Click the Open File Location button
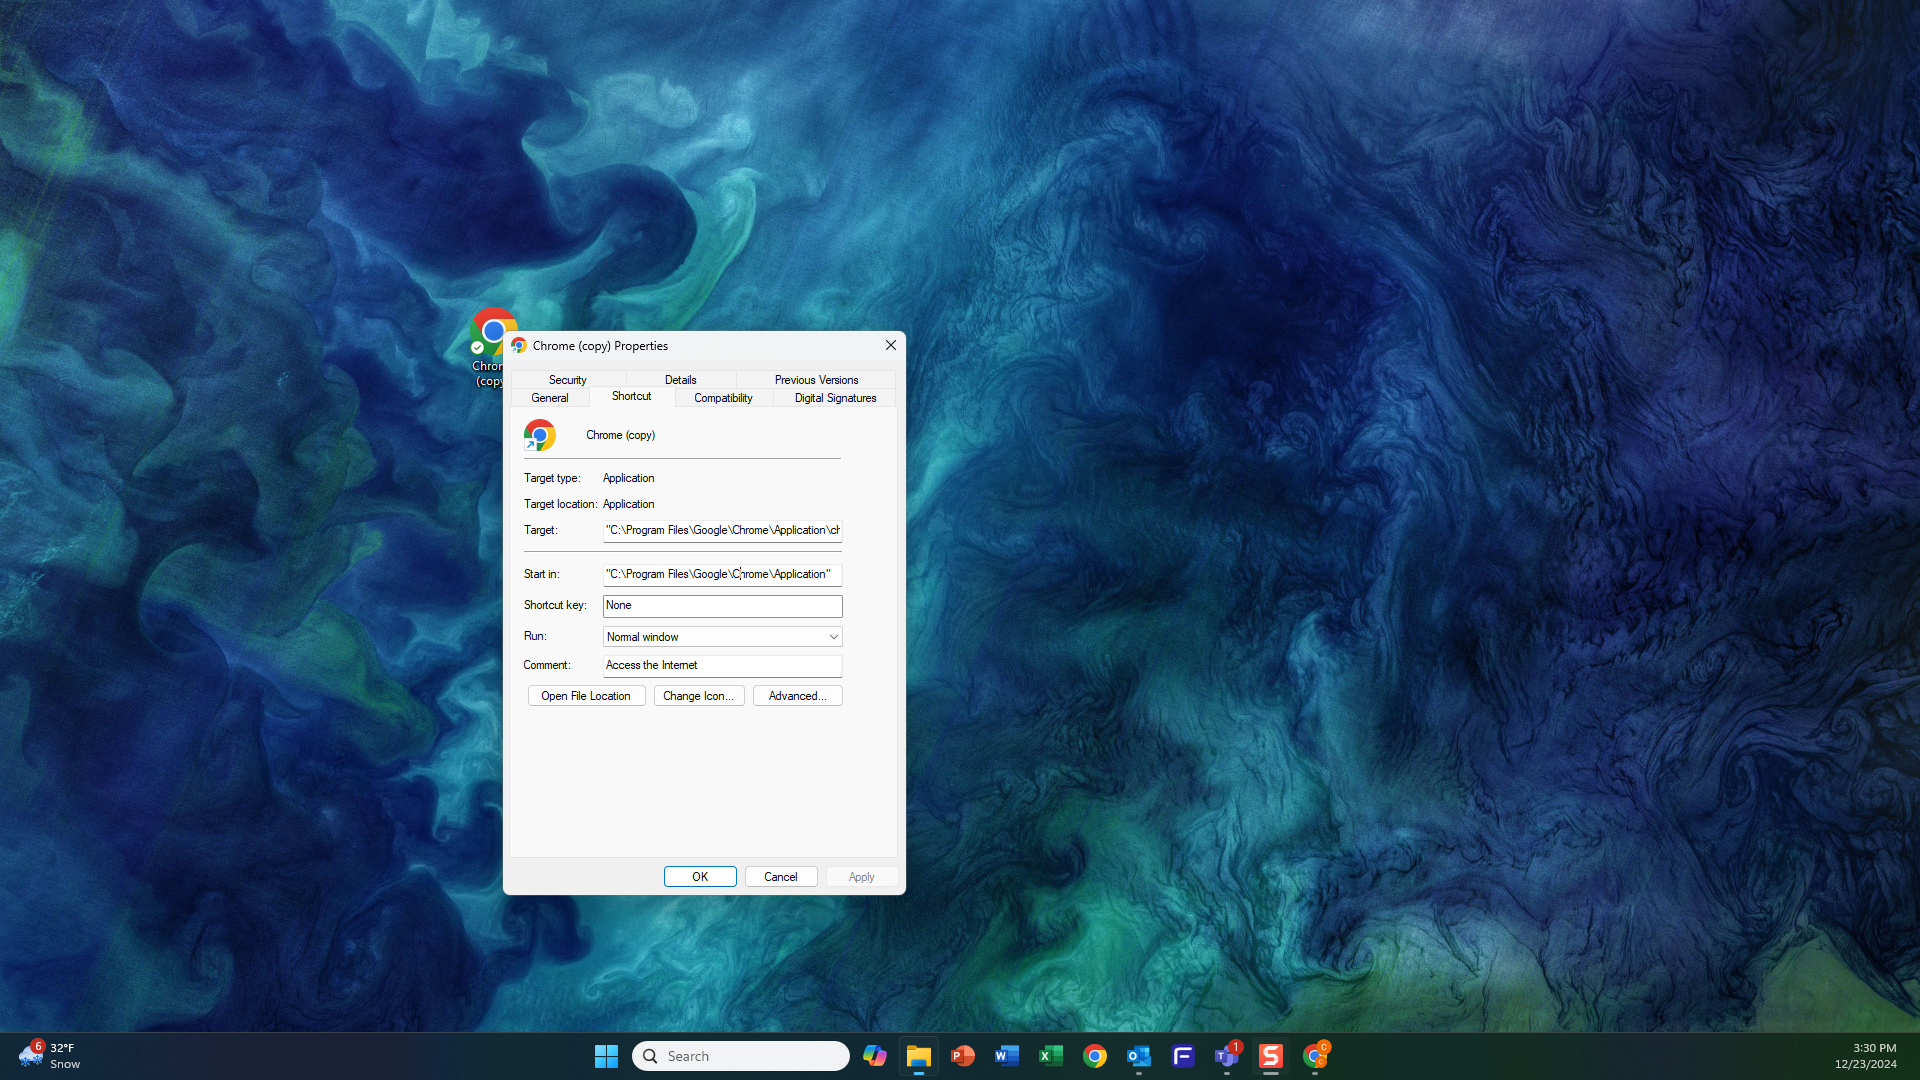The image size is (1920, 1080). click(586, 696)
